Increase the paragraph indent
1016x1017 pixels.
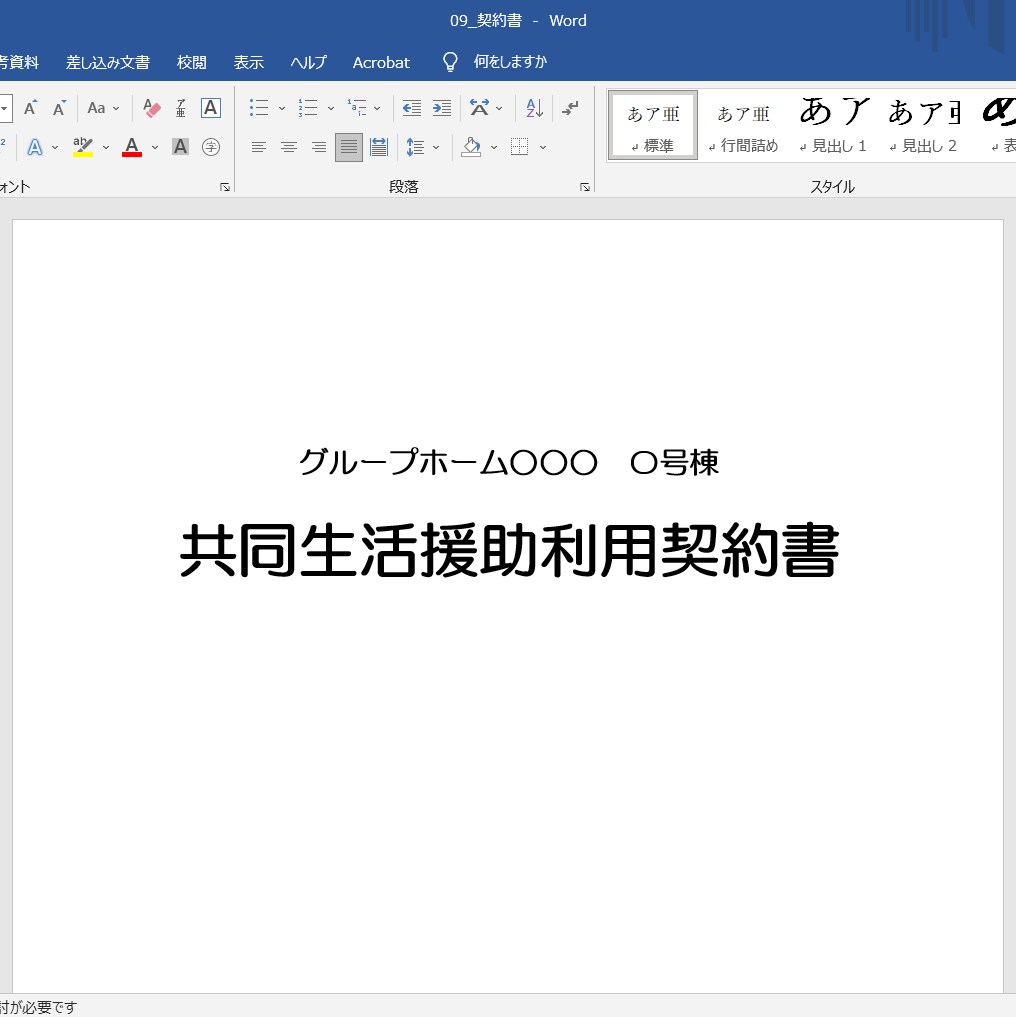pos(442,108)
